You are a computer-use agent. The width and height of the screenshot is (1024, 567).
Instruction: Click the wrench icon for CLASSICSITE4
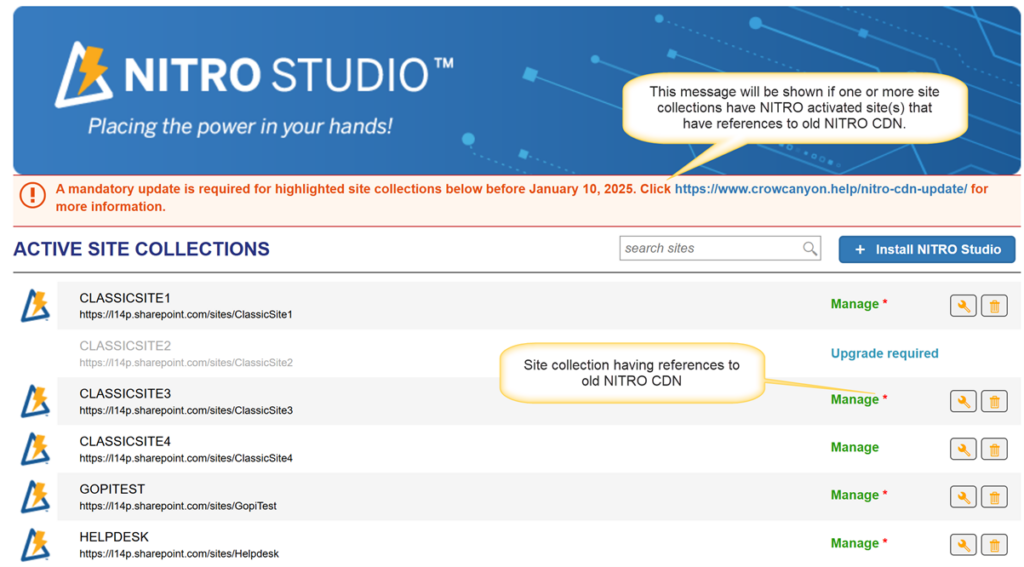coord(962,449)
